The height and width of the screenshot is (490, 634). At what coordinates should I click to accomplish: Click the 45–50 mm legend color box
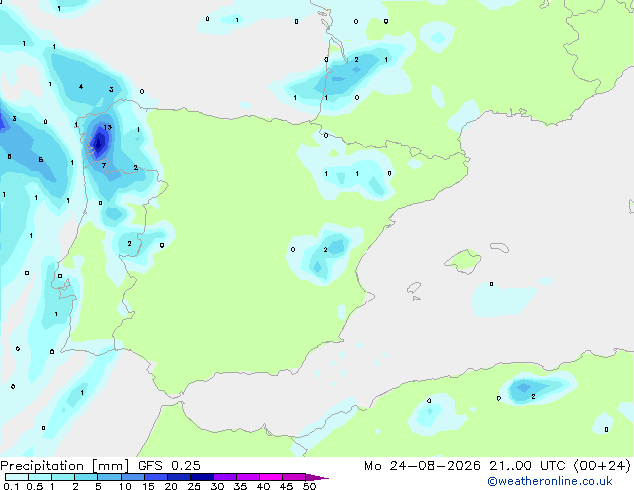click(x=294, y=477)
